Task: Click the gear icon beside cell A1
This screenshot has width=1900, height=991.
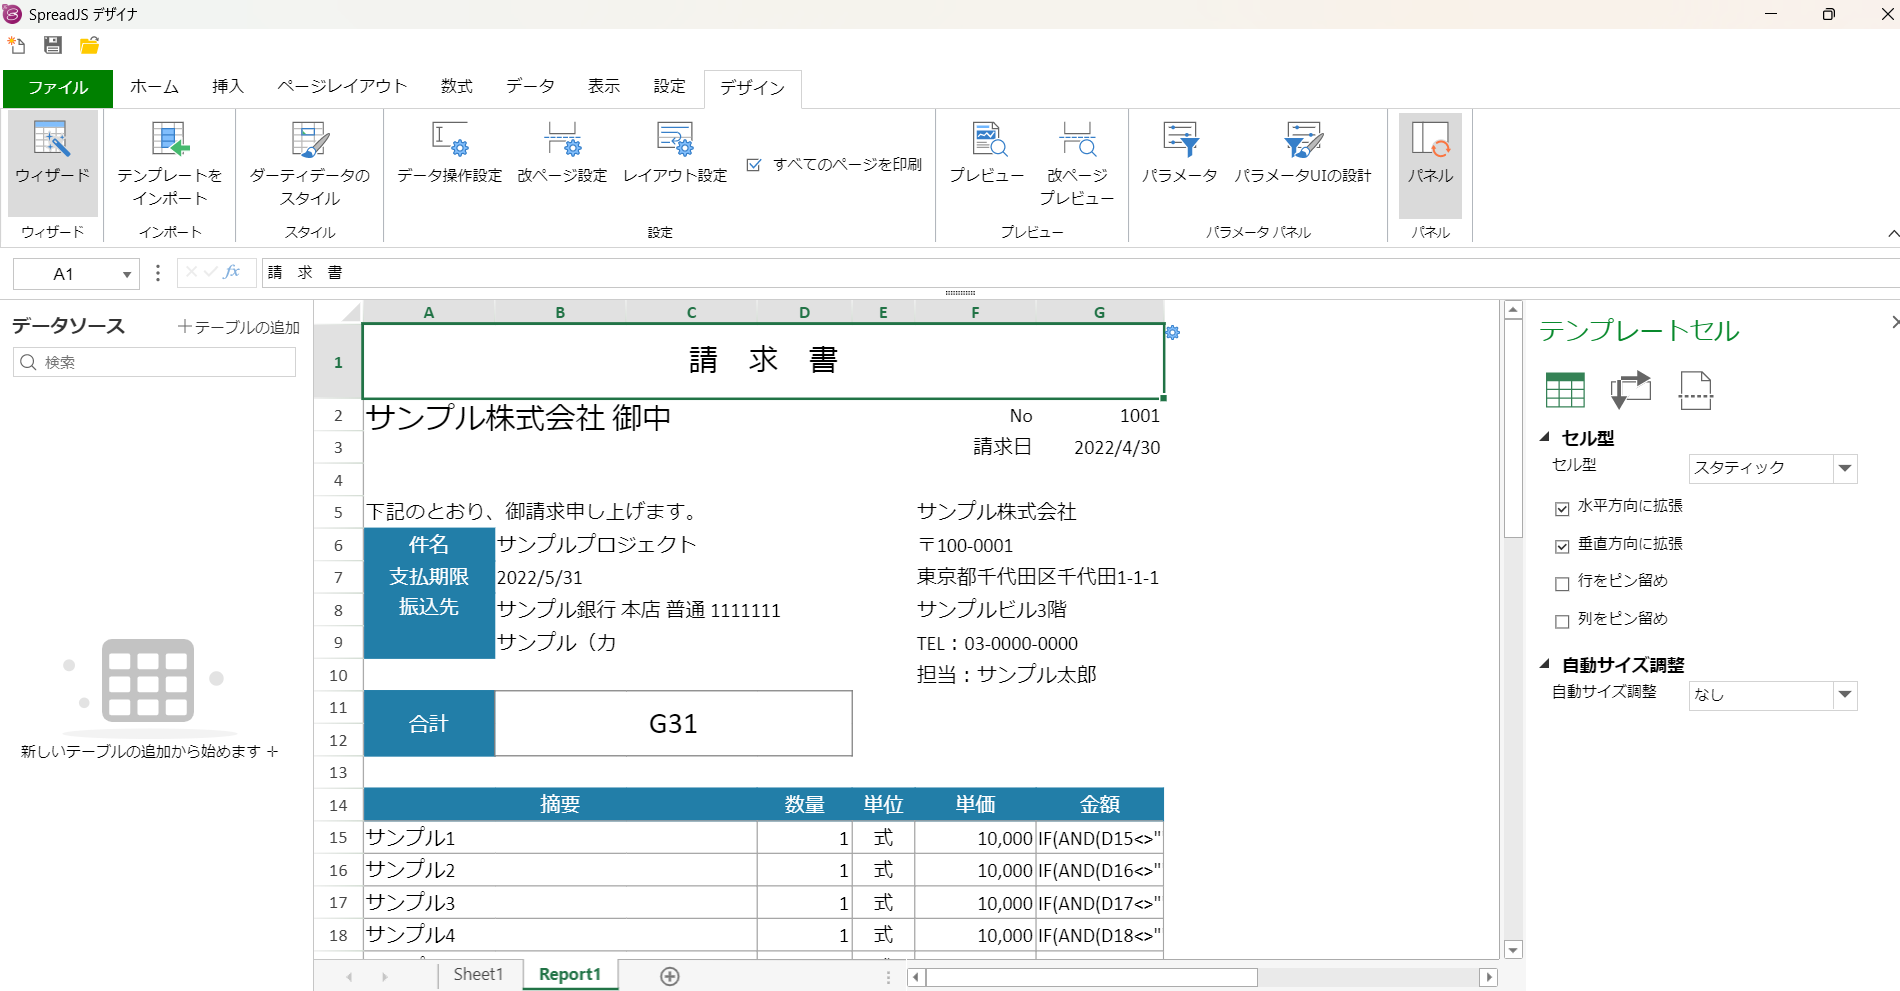Action: point(1173,332)
